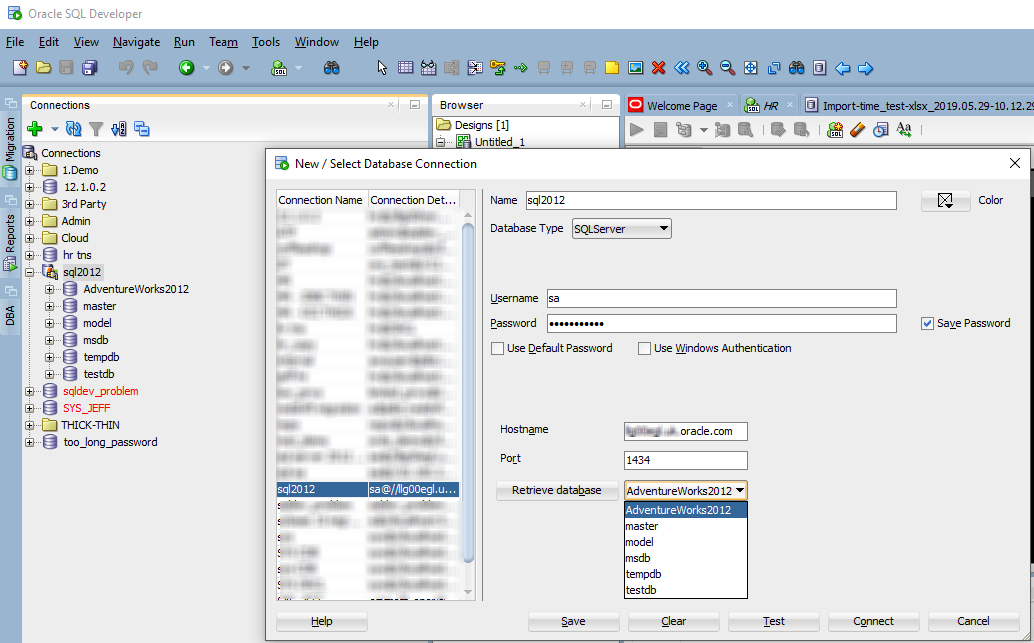Click the Save button in dialog
Screen dimensions: 1034x643
573,621
